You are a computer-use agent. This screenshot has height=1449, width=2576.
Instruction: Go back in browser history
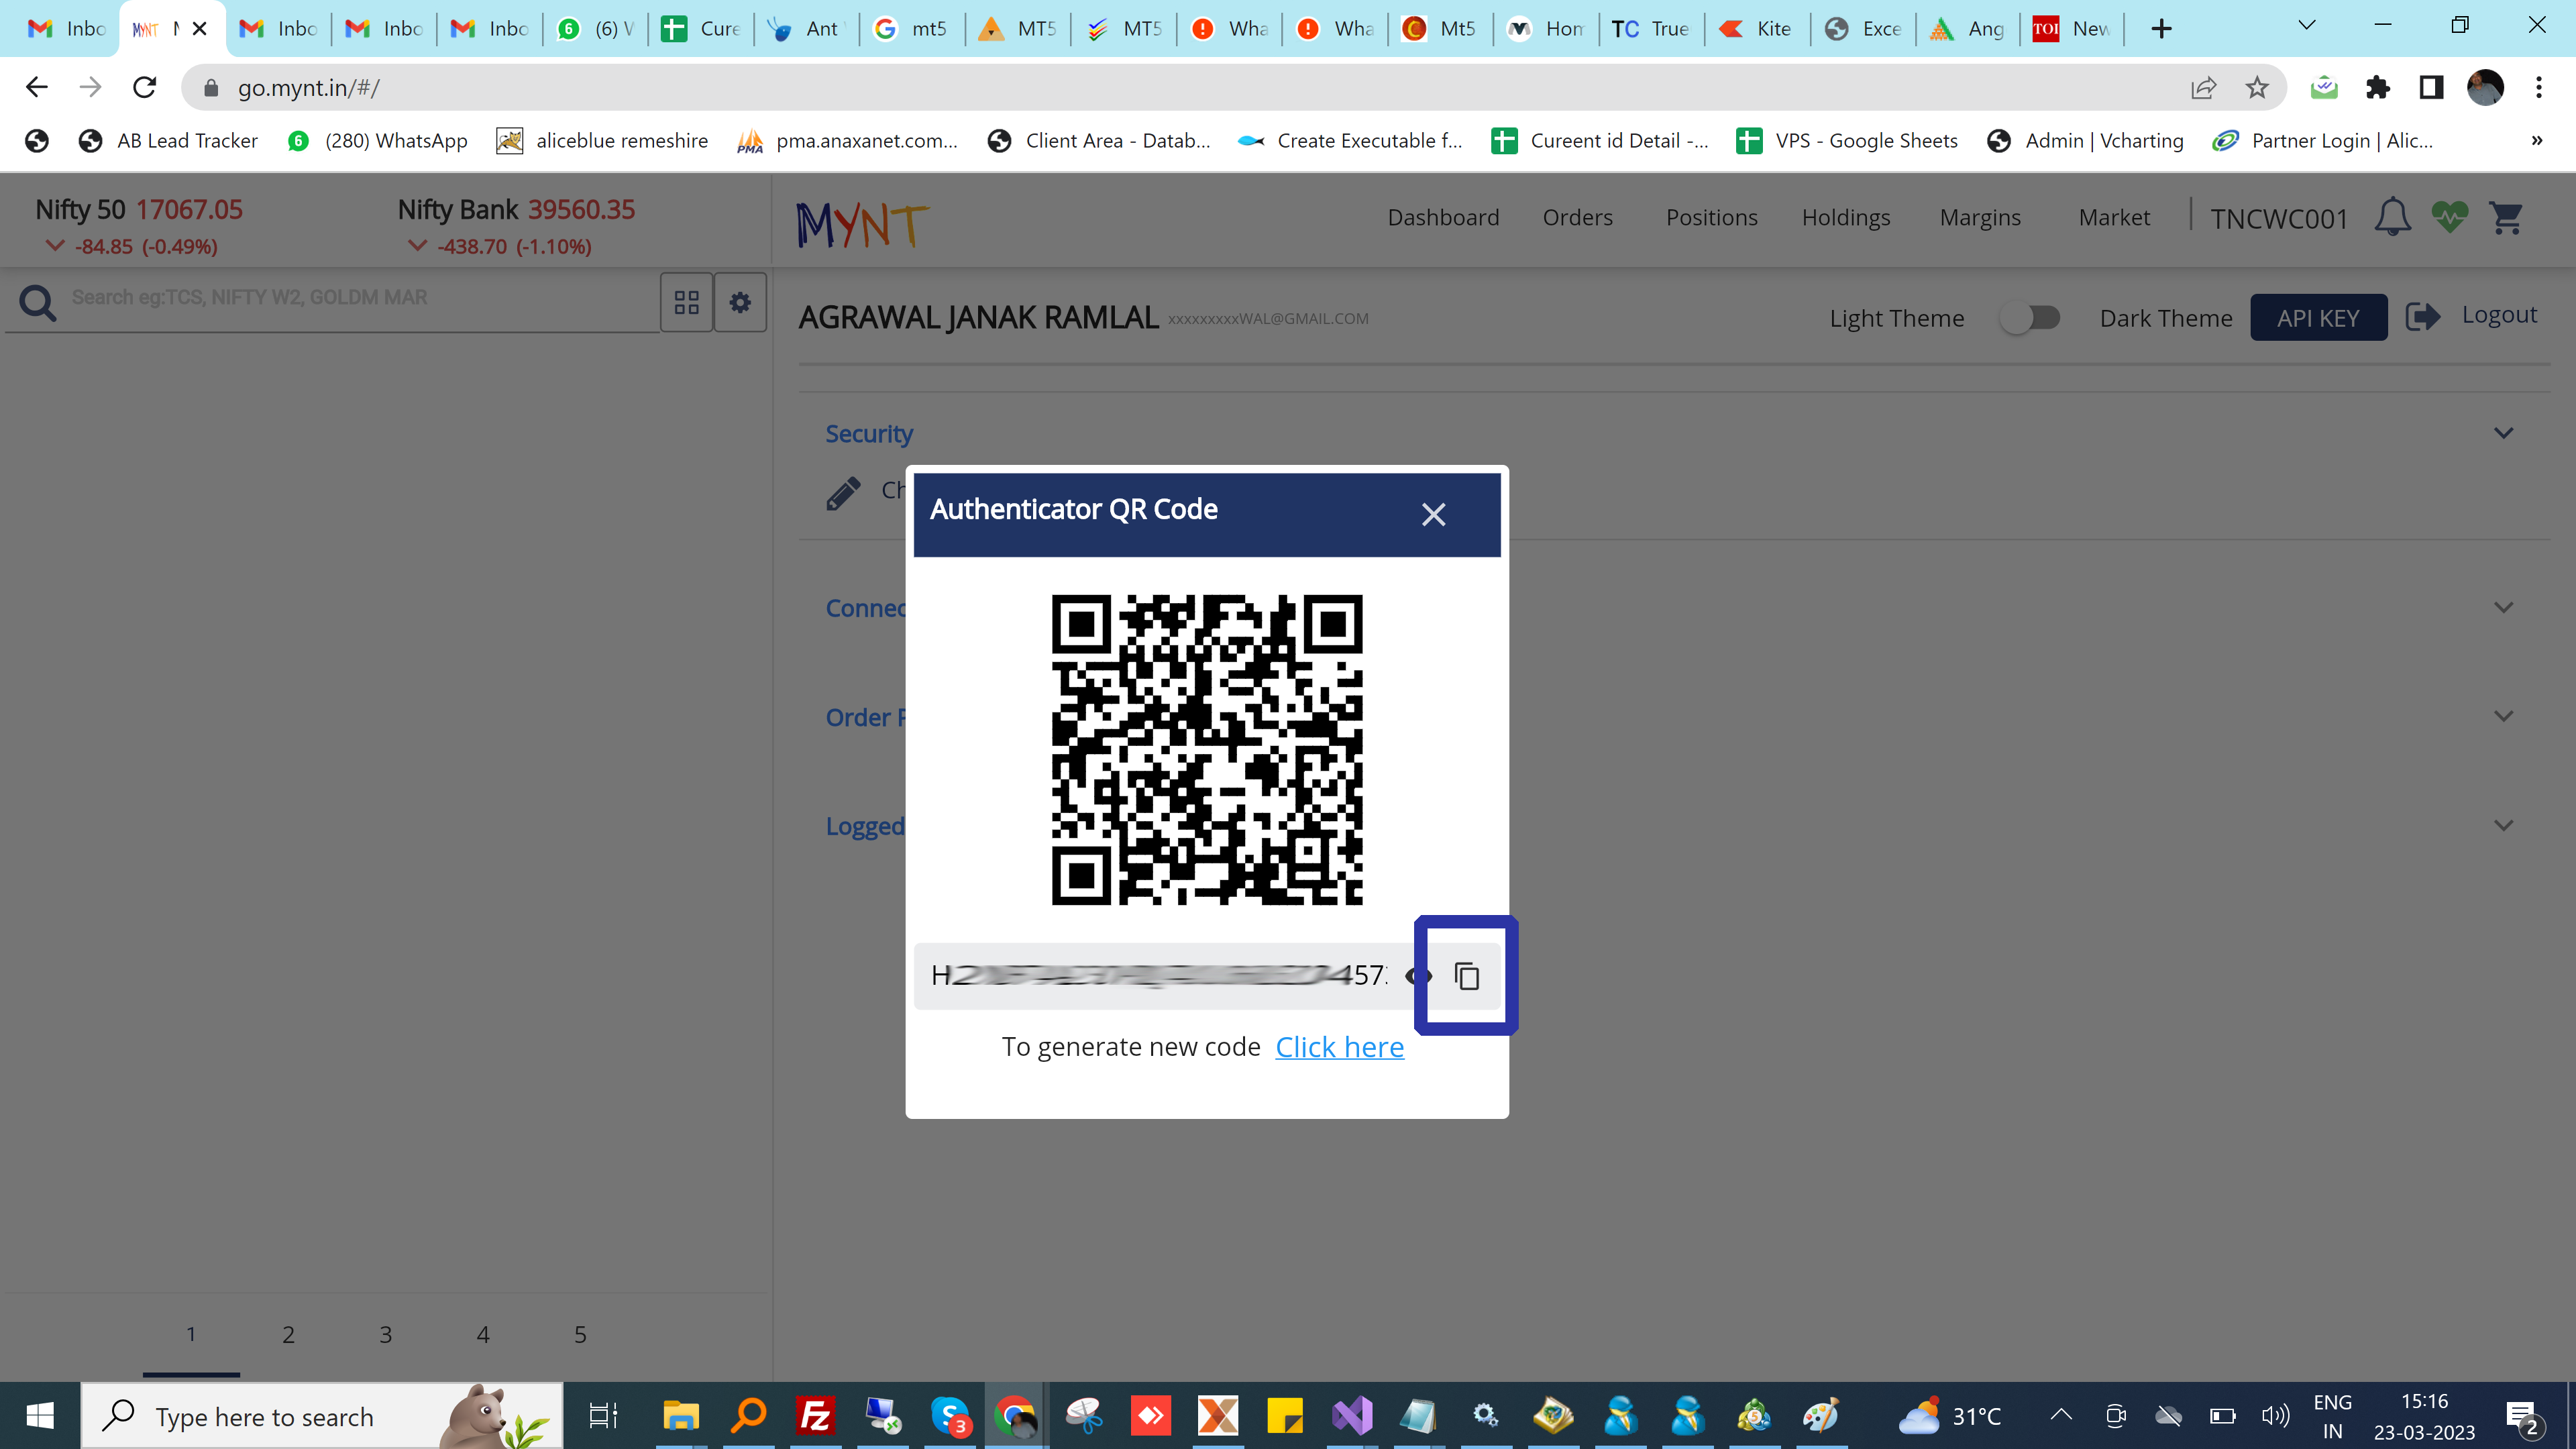coord(37,88)
